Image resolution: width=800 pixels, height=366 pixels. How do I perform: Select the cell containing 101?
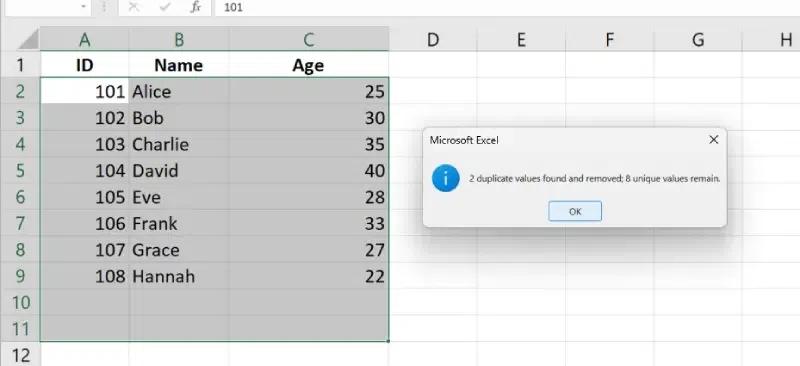pos(85,91)
